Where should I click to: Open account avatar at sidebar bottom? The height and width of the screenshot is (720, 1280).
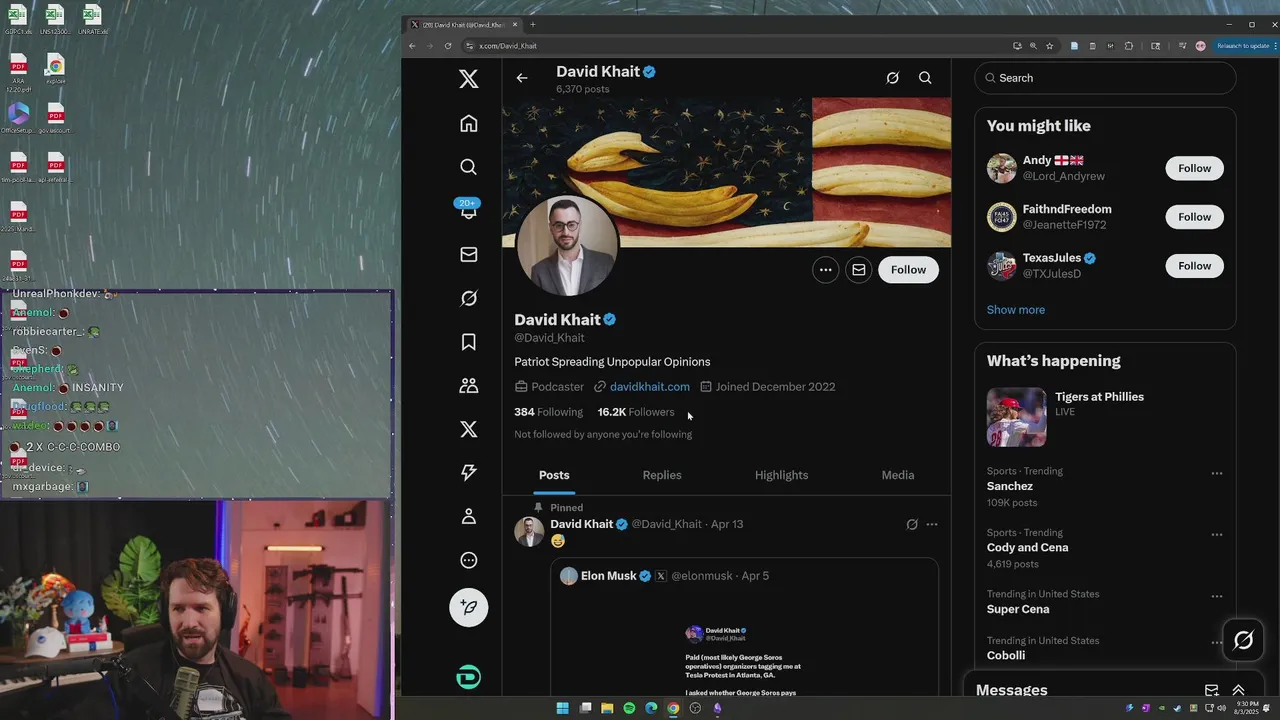[x=468, y=677]
